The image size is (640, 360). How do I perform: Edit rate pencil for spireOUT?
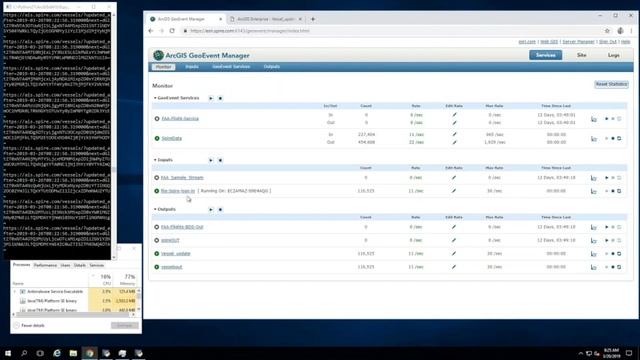[454, 240]
